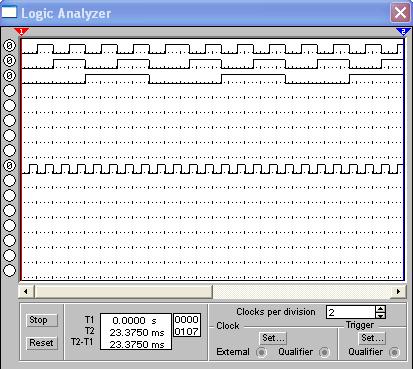Click the scrollbar right arrow
413x369 pixels.
(x=398, y=292)
